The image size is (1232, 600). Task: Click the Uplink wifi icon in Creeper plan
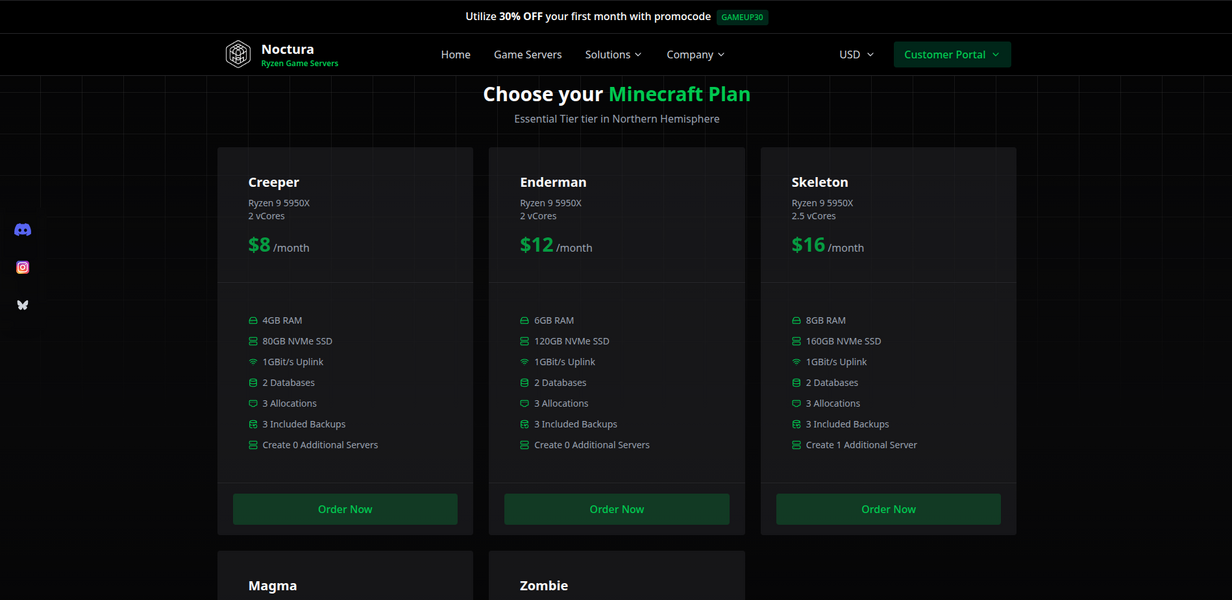click(253, 362)
